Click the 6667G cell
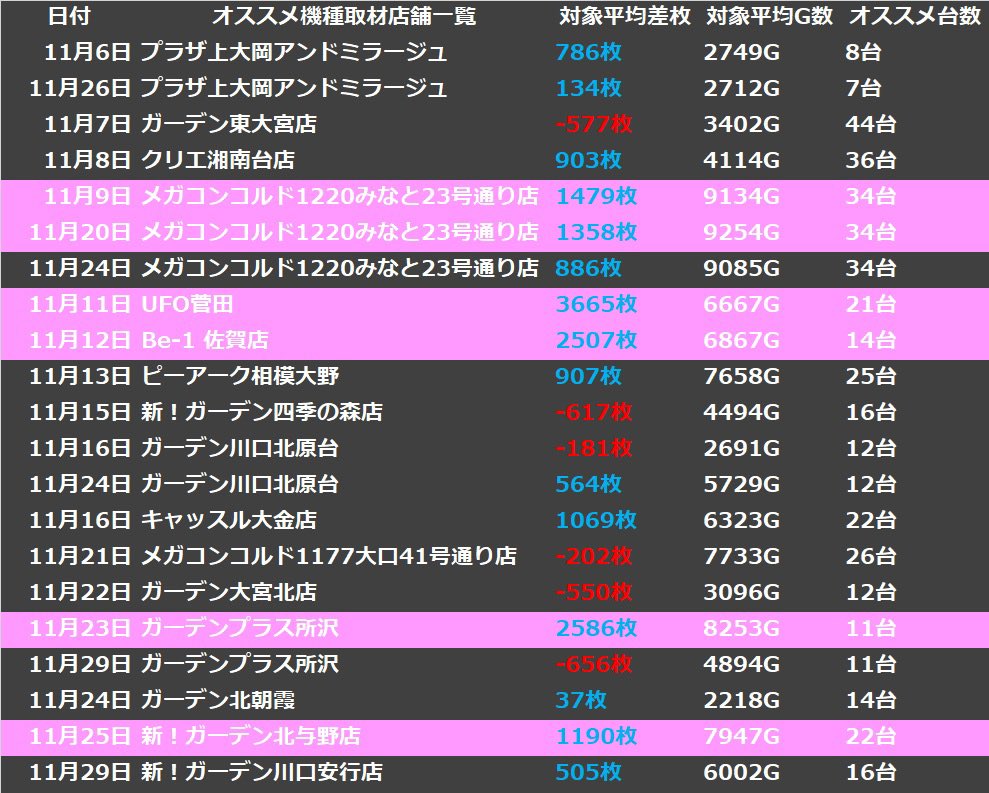 742,304
